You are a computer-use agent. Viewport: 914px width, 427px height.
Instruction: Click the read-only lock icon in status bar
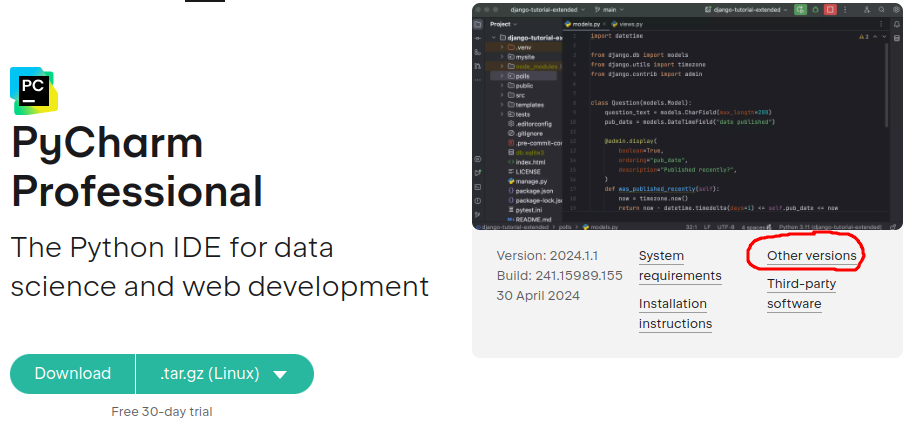[x=892, y=227]
